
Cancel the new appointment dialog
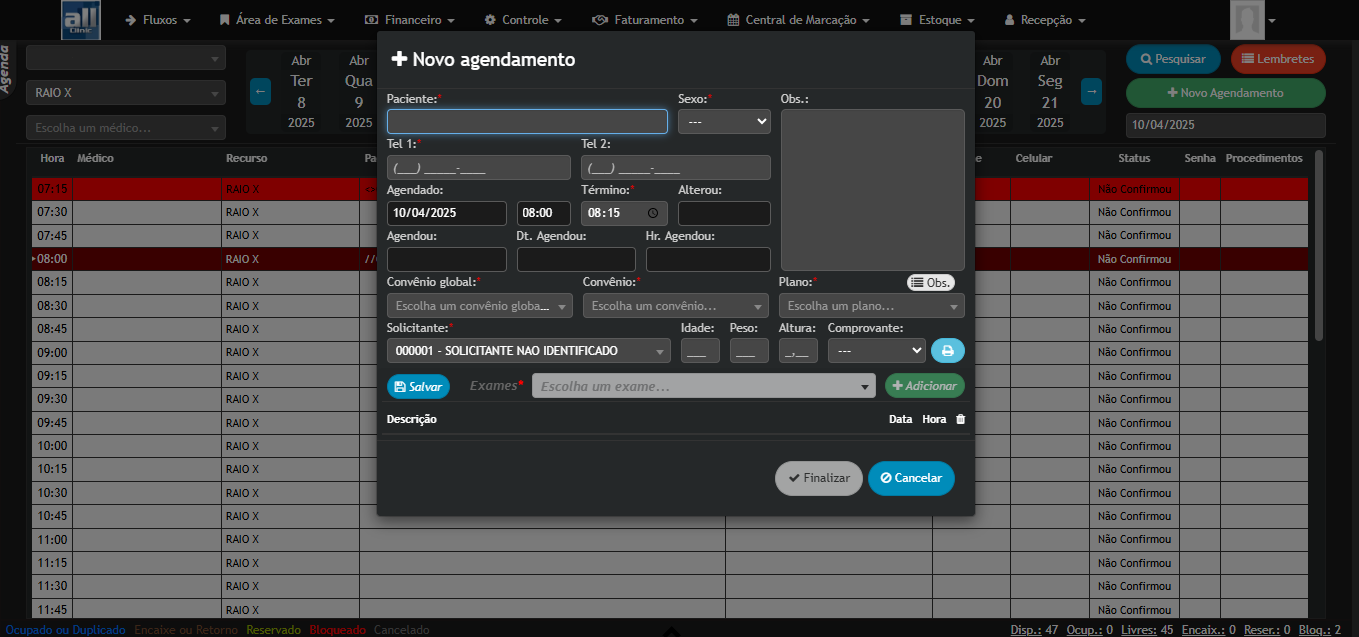[x=910, y=478]
